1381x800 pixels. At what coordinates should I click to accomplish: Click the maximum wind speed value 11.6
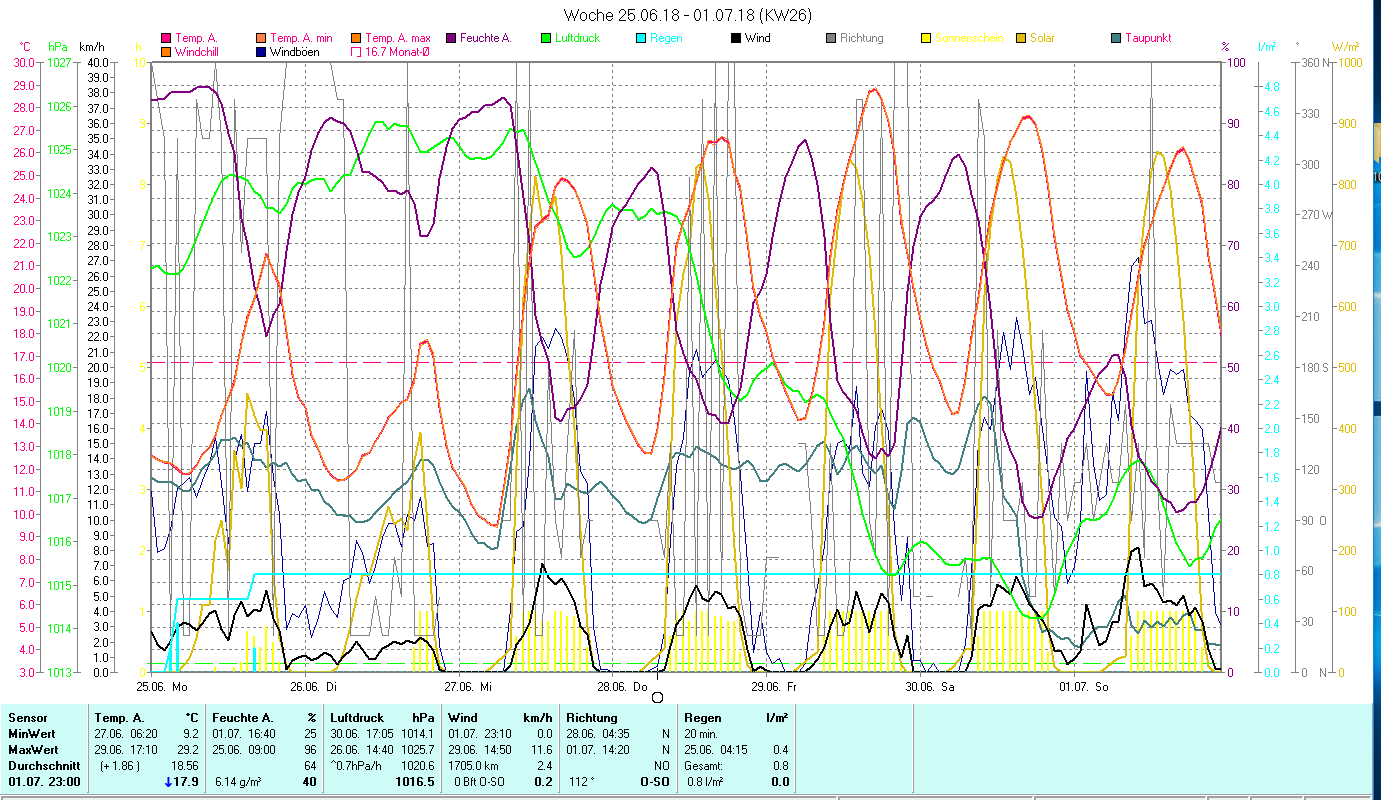point(543,749)
